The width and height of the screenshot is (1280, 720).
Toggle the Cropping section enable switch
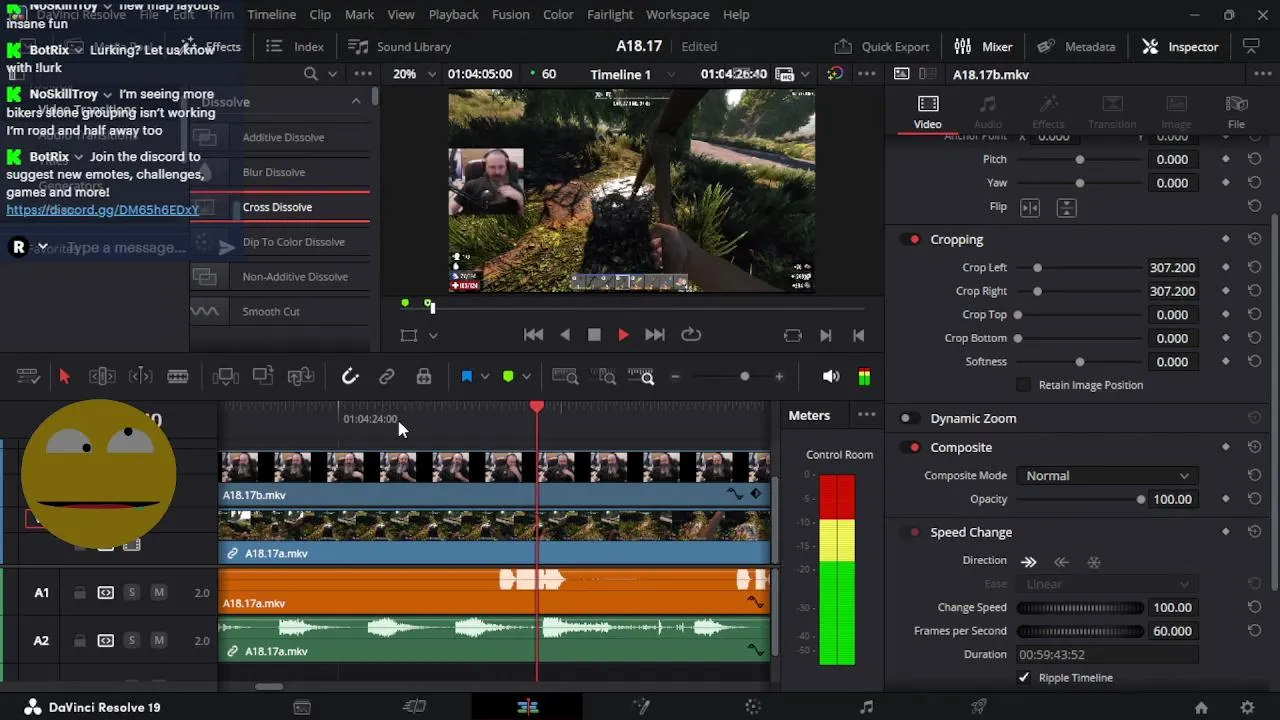pos(910,240)
